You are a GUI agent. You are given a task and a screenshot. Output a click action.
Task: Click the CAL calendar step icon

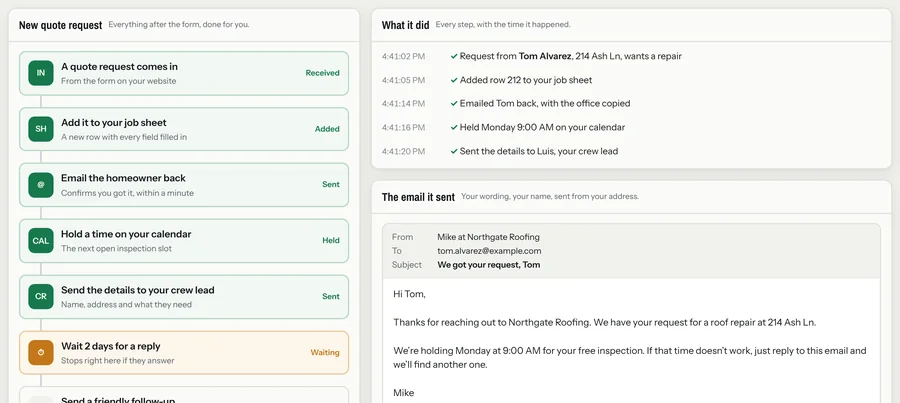[x=41, y=241]
